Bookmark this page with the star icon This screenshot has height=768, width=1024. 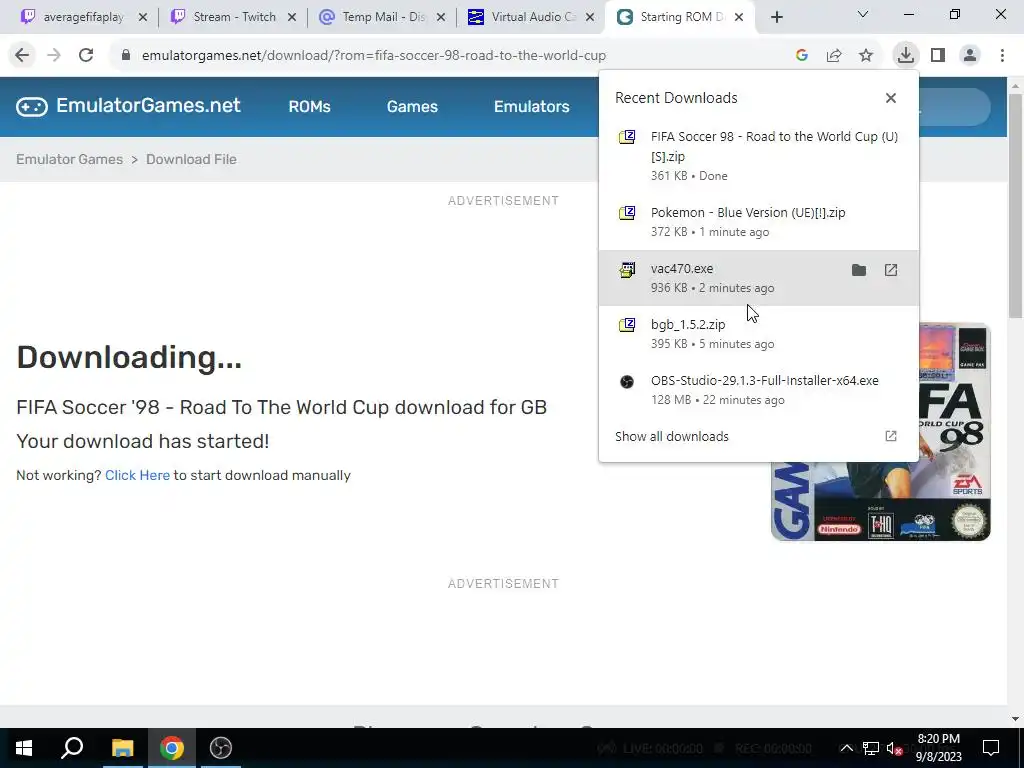[x=866, y=56]
